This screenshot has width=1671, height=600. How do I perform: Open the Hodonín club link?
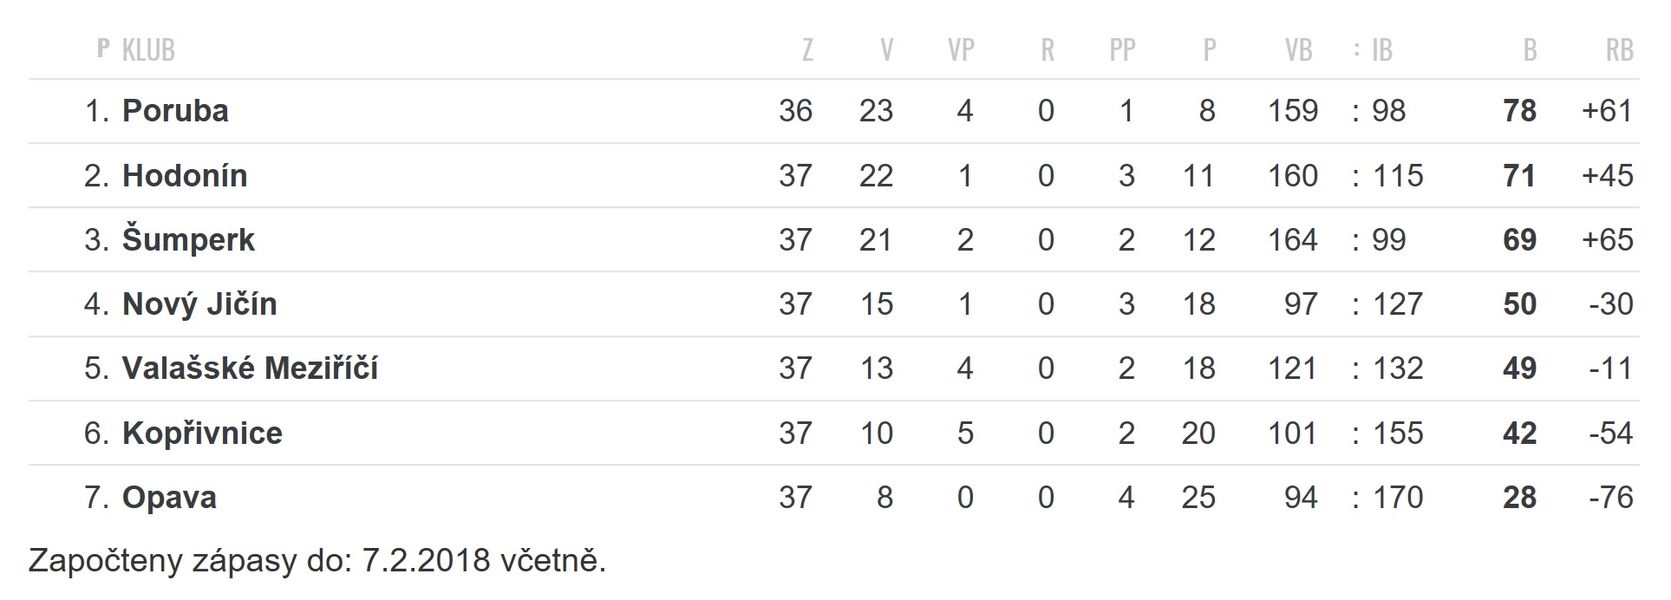(x=185, y=176)
